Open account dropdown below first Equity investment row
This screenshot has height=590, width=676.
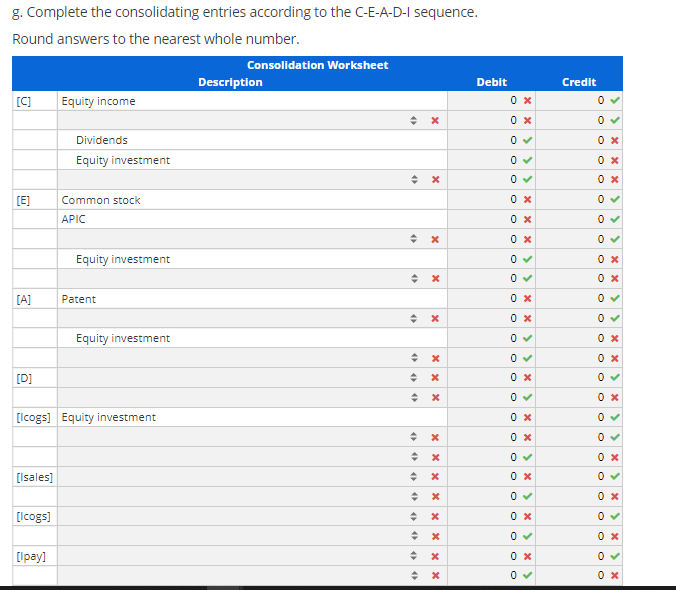252,179
